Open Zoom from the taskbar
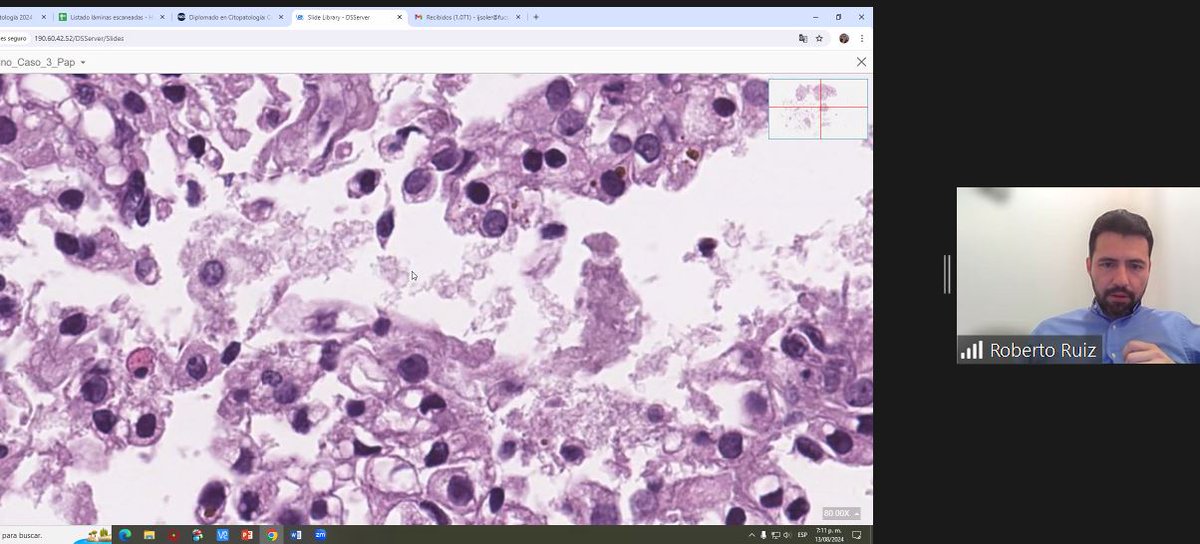This screenshot has height=544, width=1200. (320, 535)
